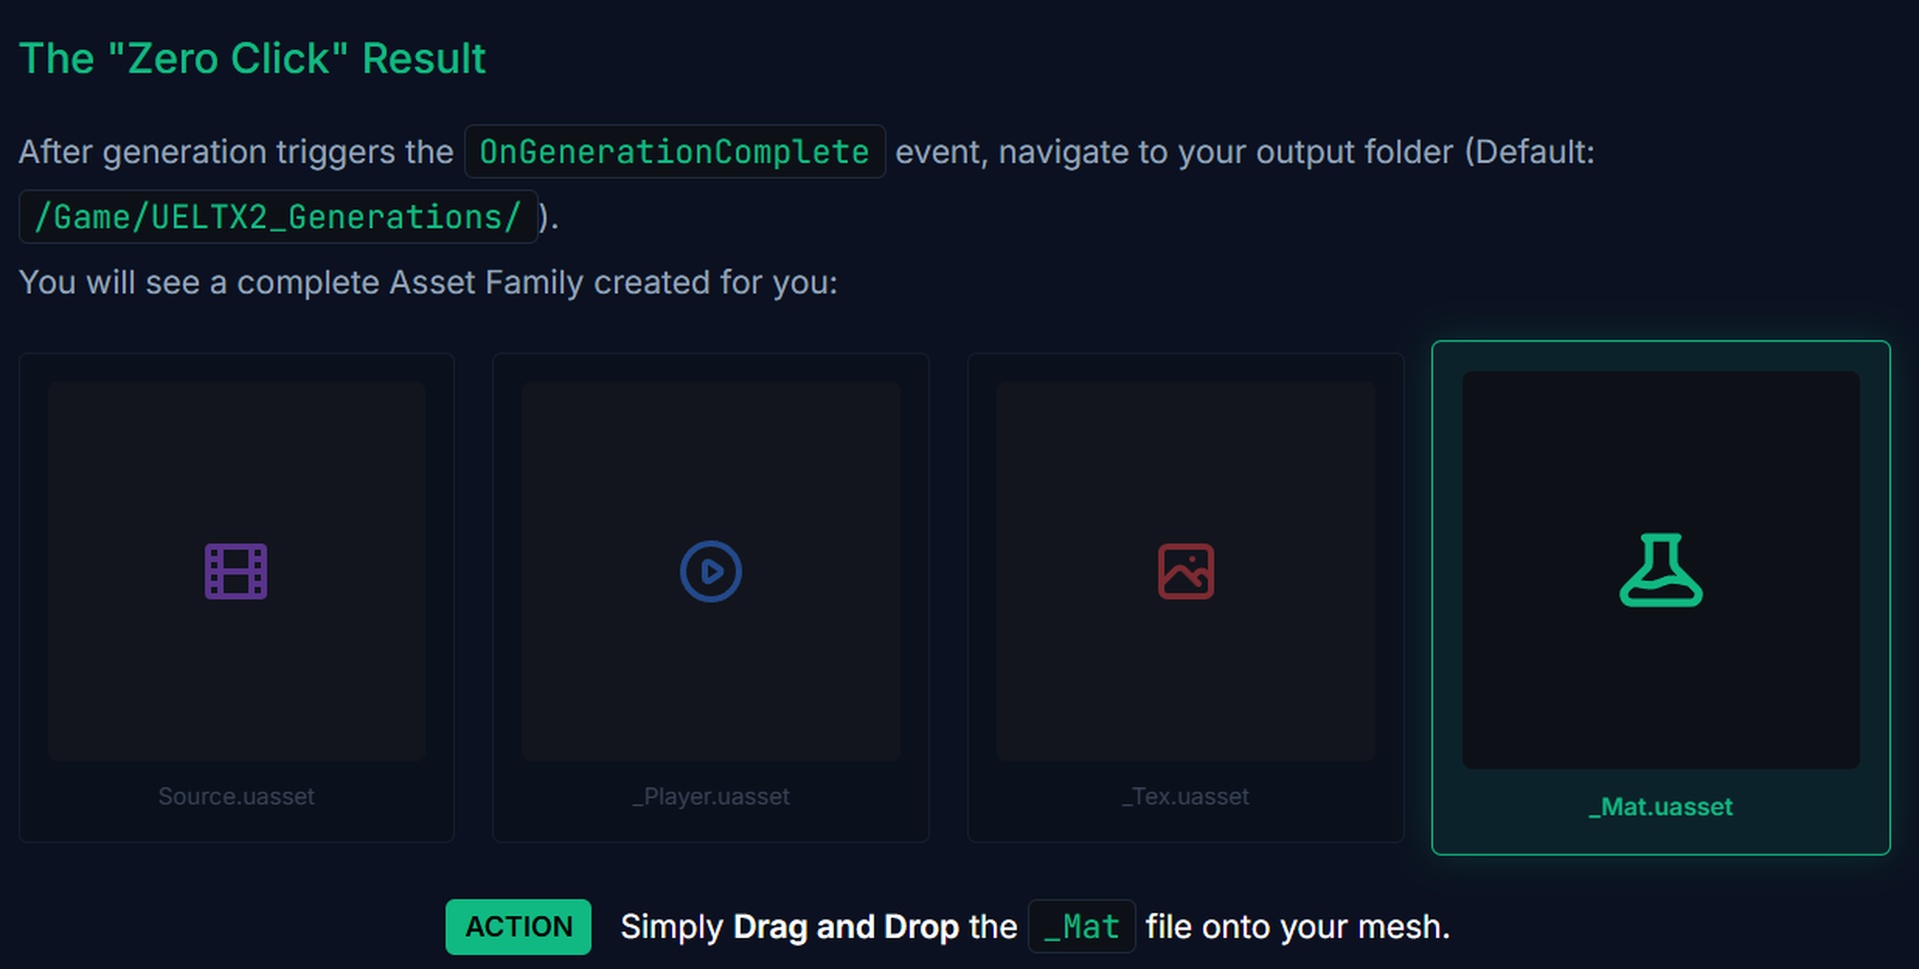1919x969 pixels.
Task: Click the blue play circle icon
Action: pos(711,571)
